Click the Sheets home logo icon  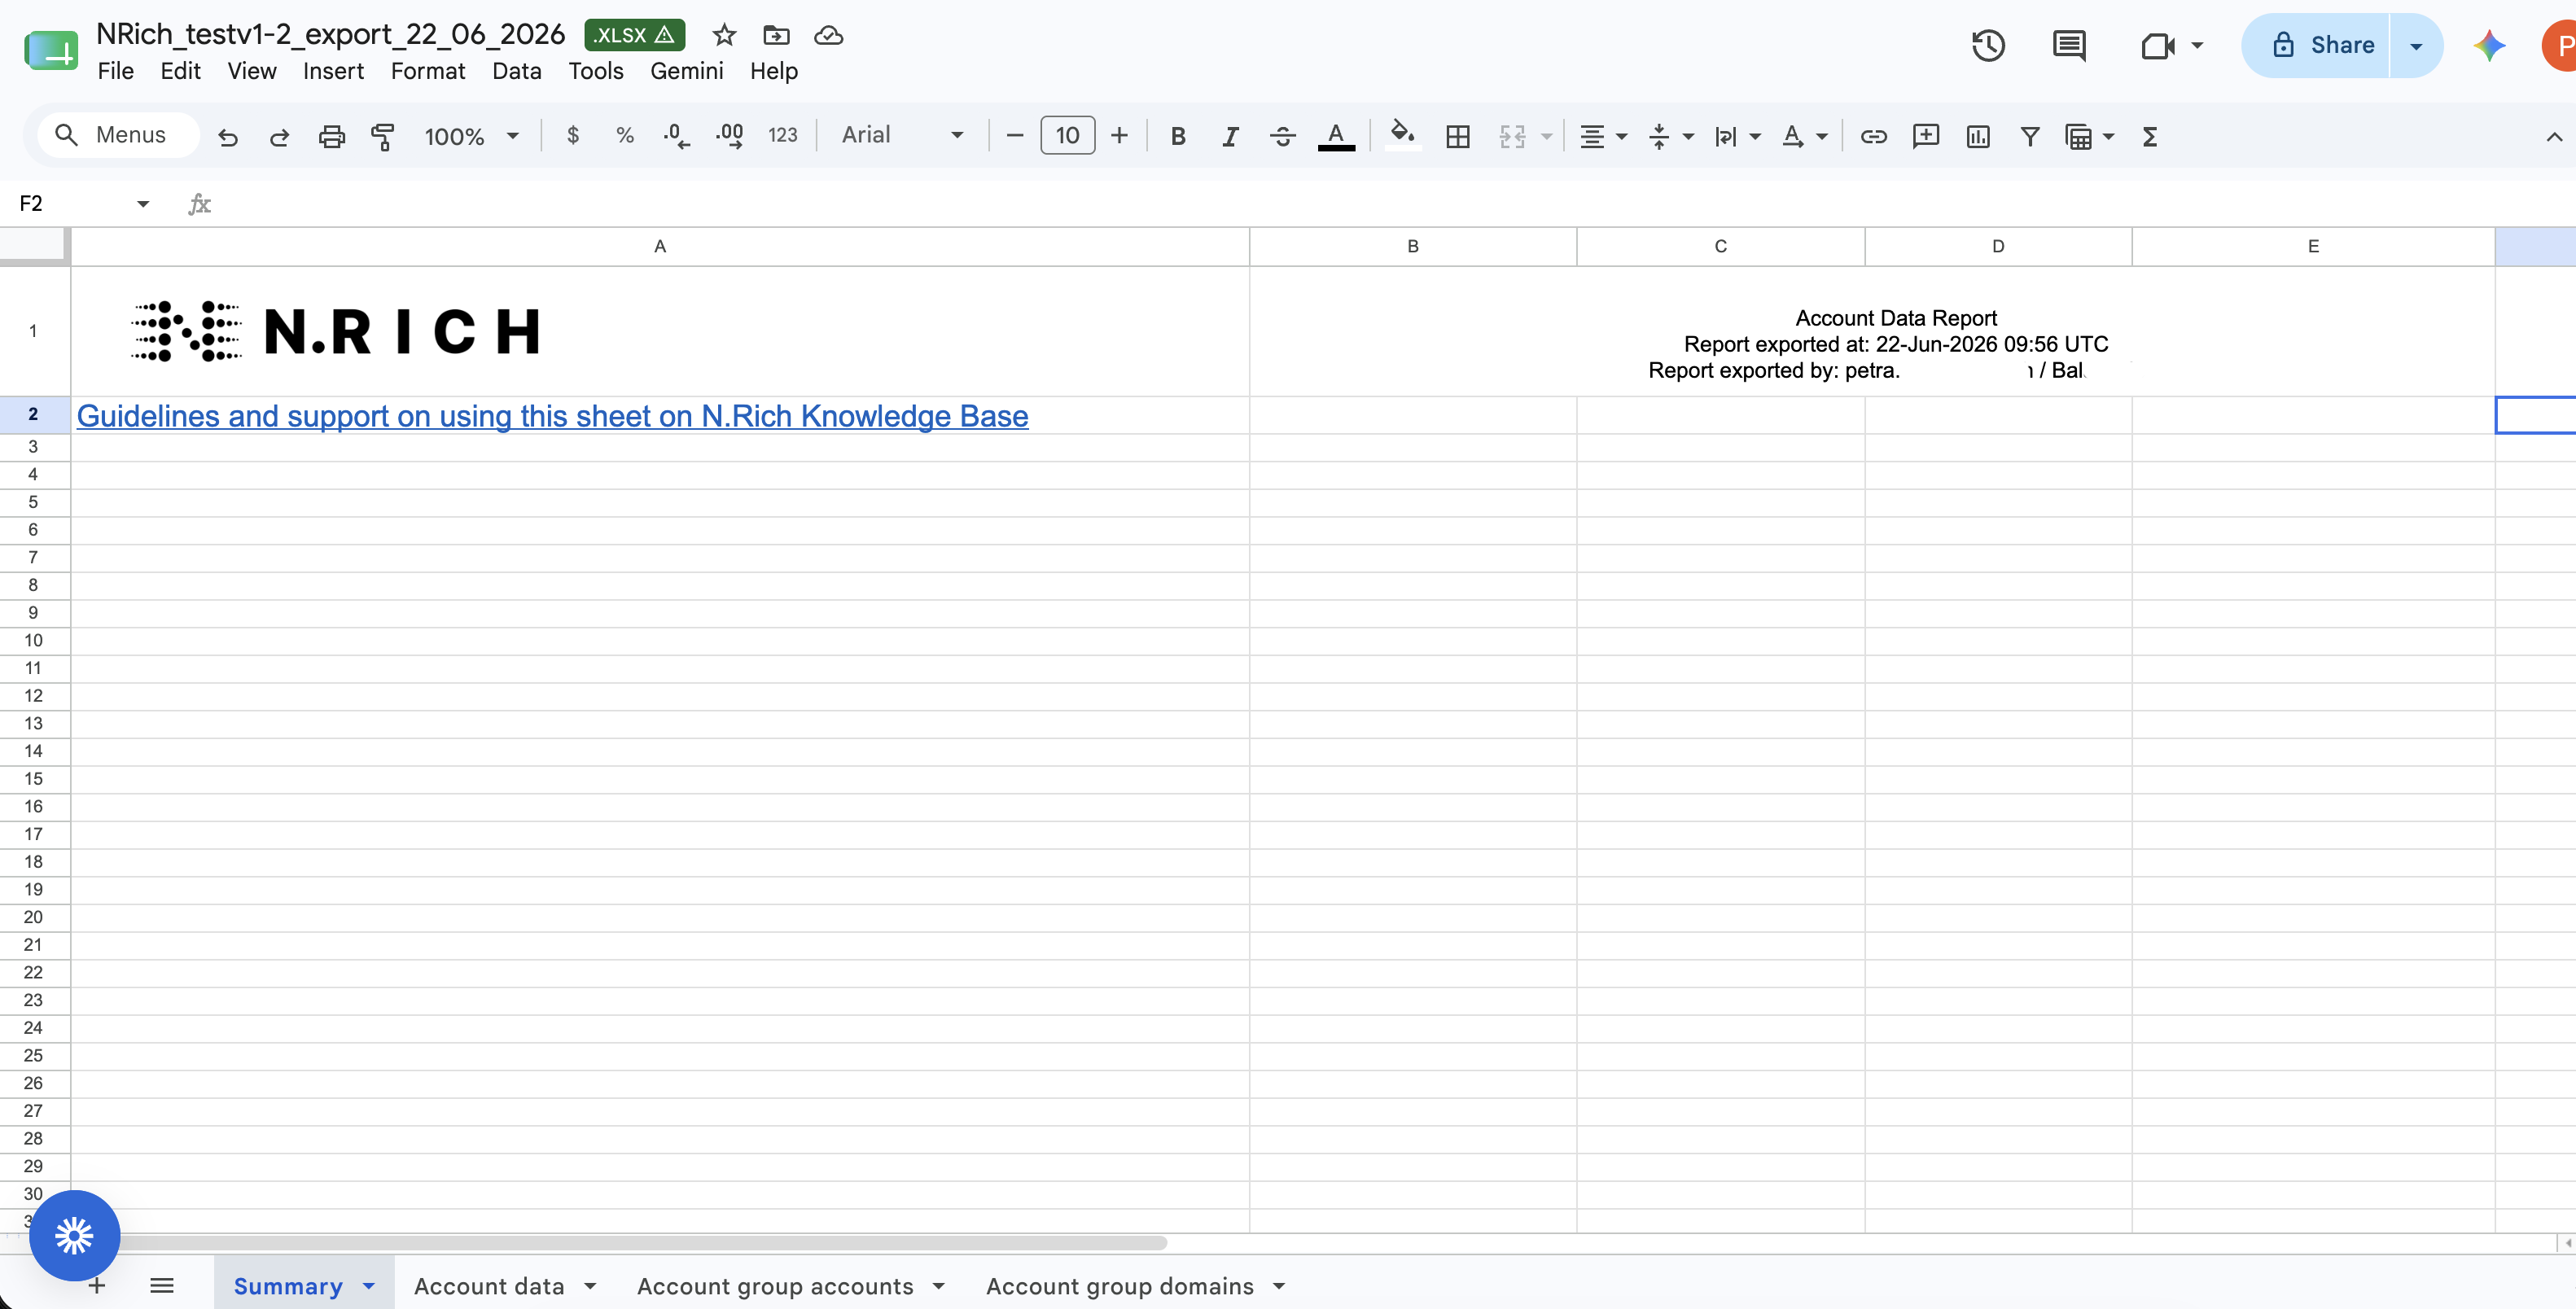pos(51,50)
